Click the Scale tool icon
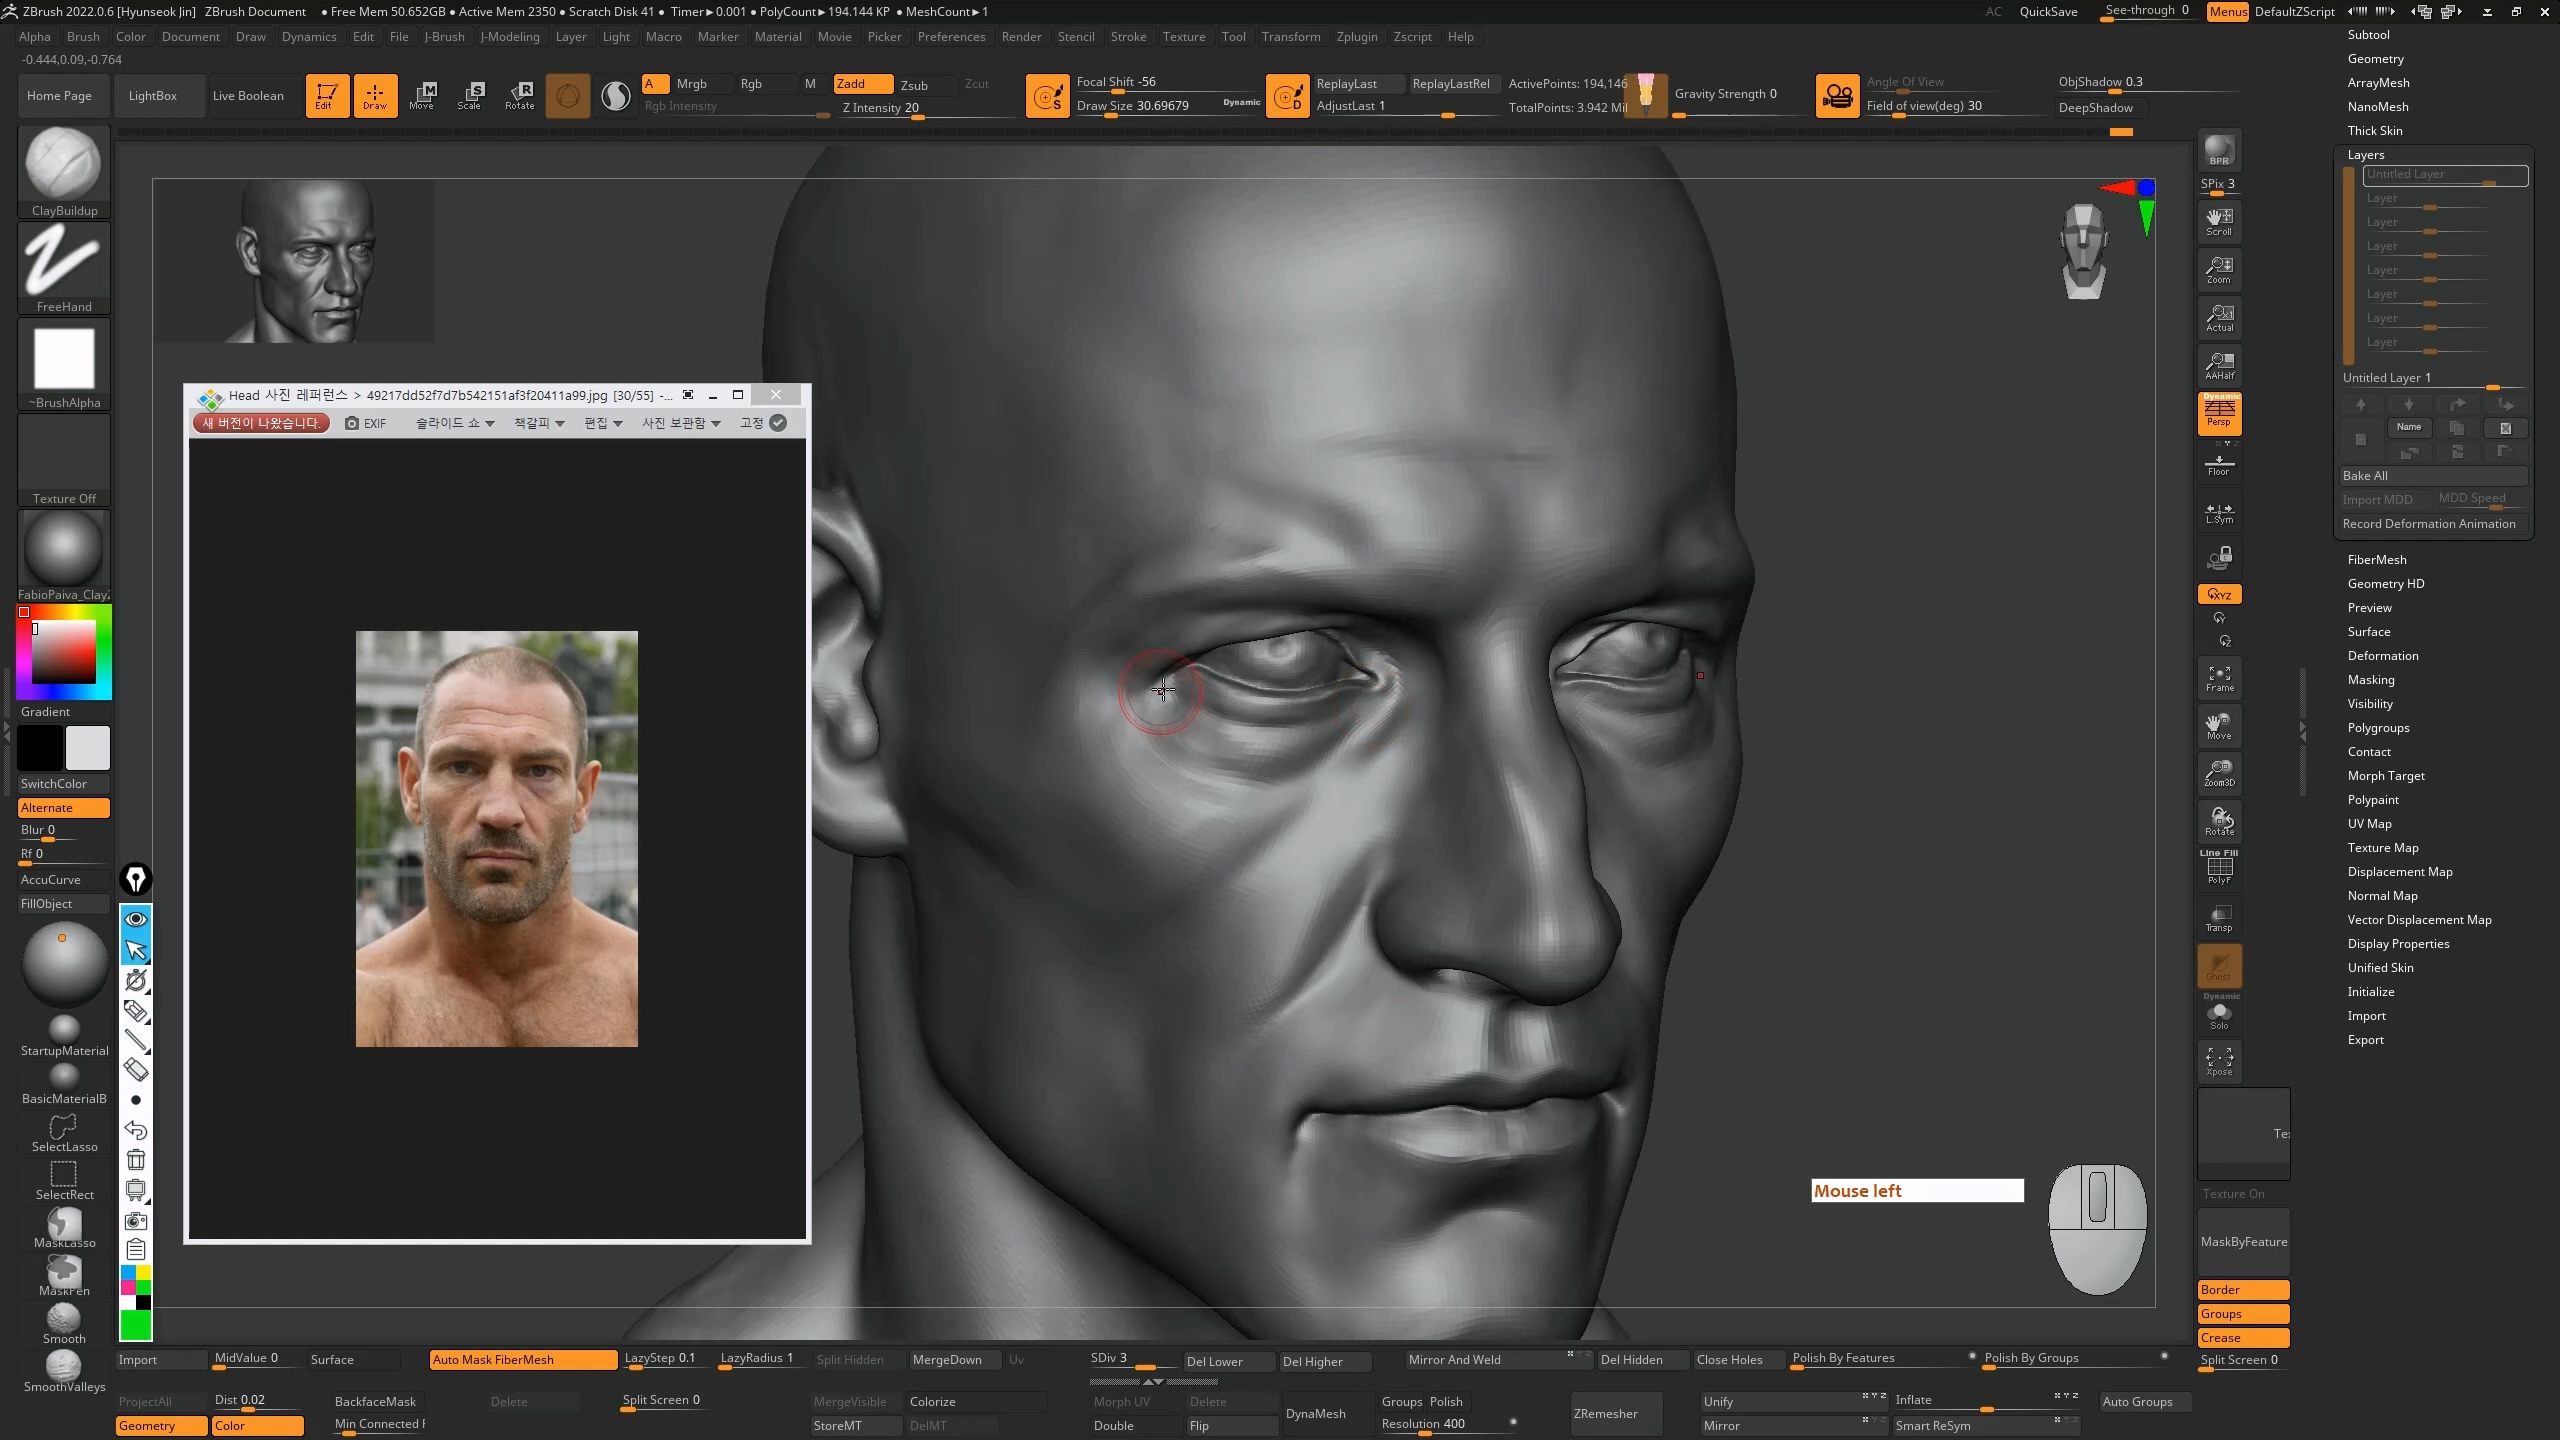This screenshot has width=2560, height=1440. (x=470, y=95)
